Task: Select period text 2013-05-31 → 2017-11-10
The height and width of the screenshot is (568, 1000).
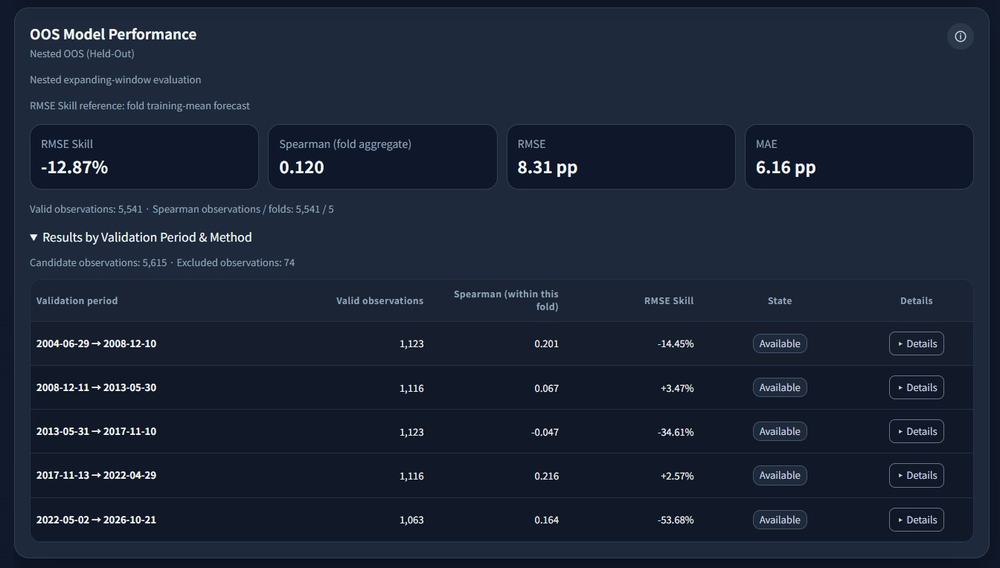Action: coord(96,432)
